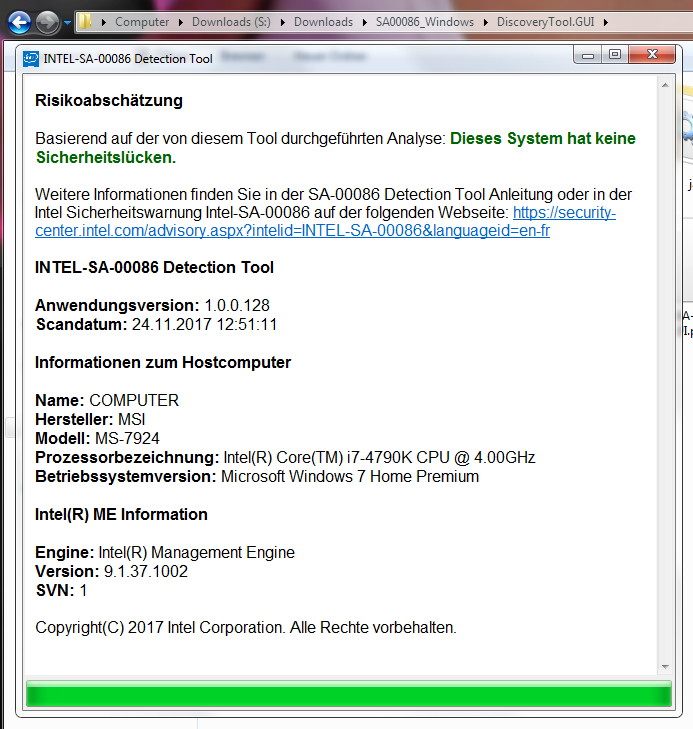Click the Detection Tool window title icon
This screenshot has width=693, height=729.
31,59
